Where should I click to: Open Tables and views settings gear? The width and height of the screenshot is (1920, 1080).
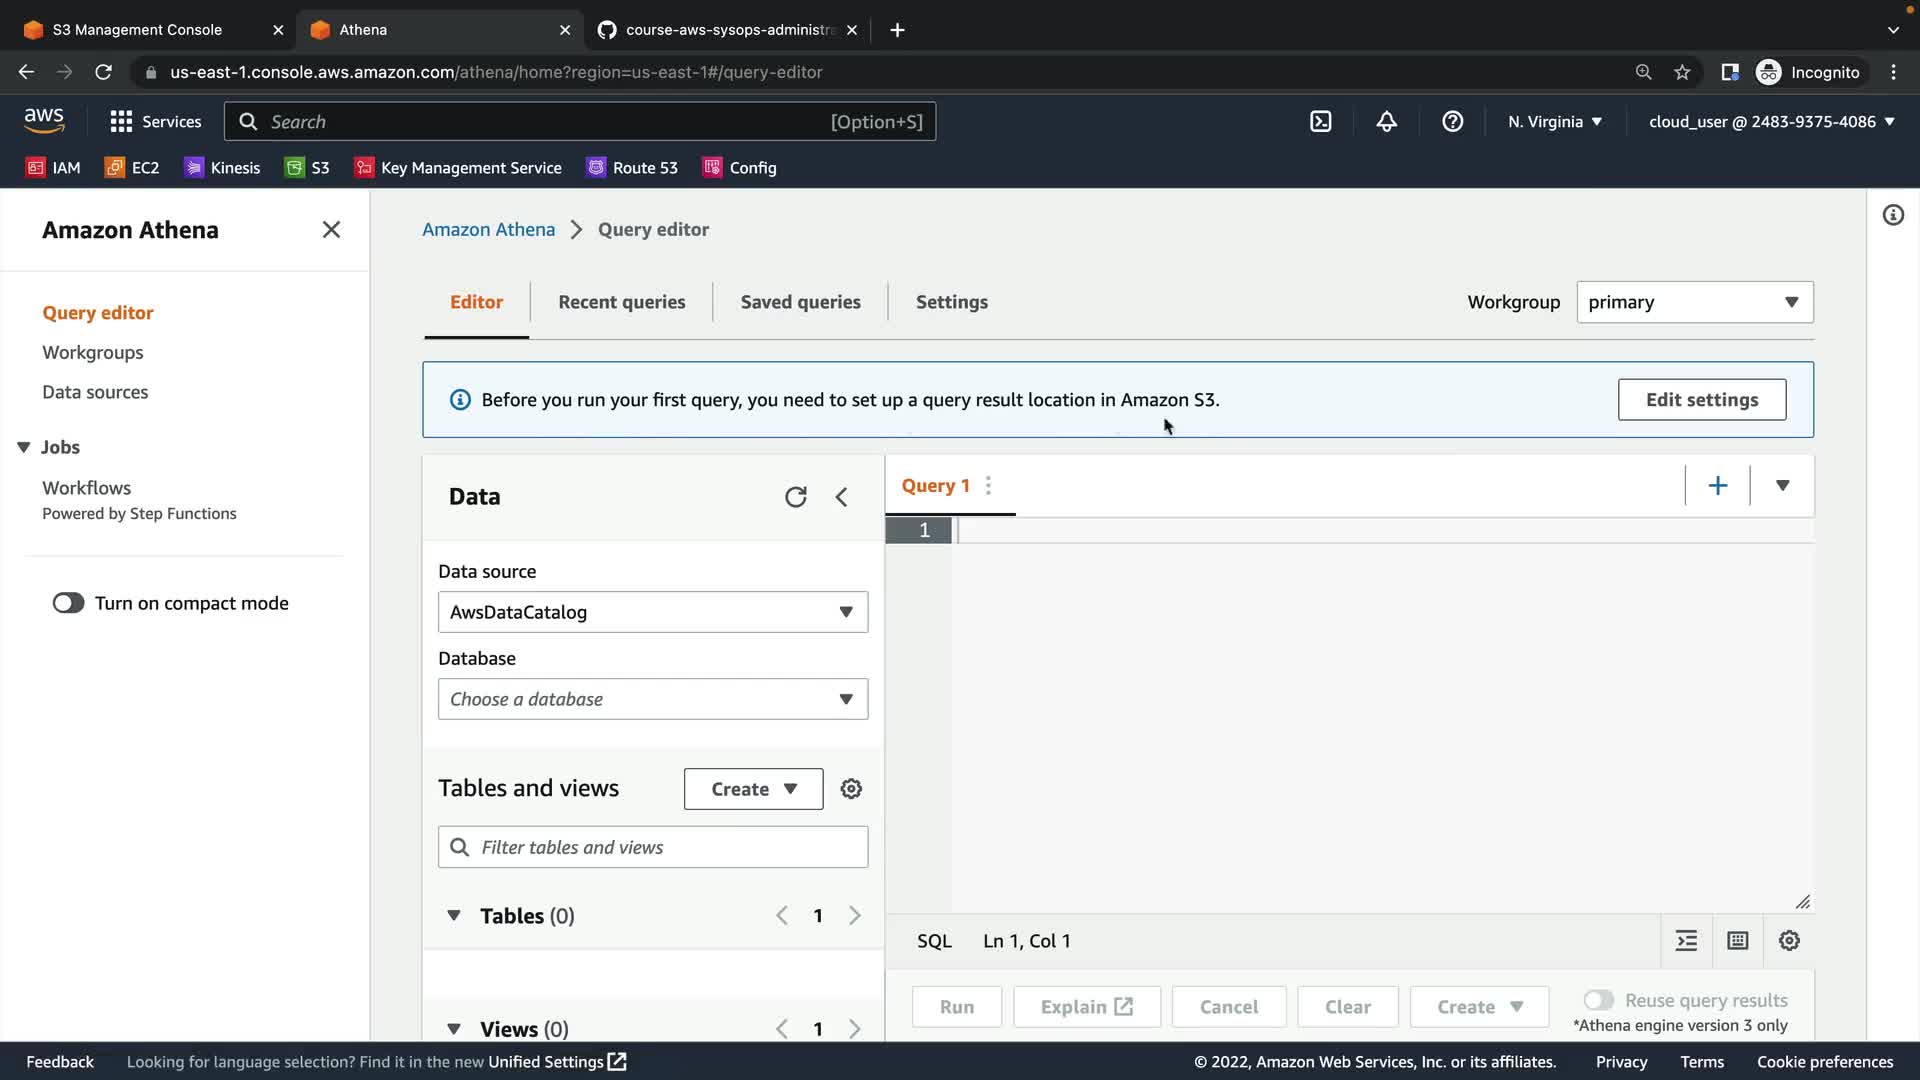coord(851,789)
